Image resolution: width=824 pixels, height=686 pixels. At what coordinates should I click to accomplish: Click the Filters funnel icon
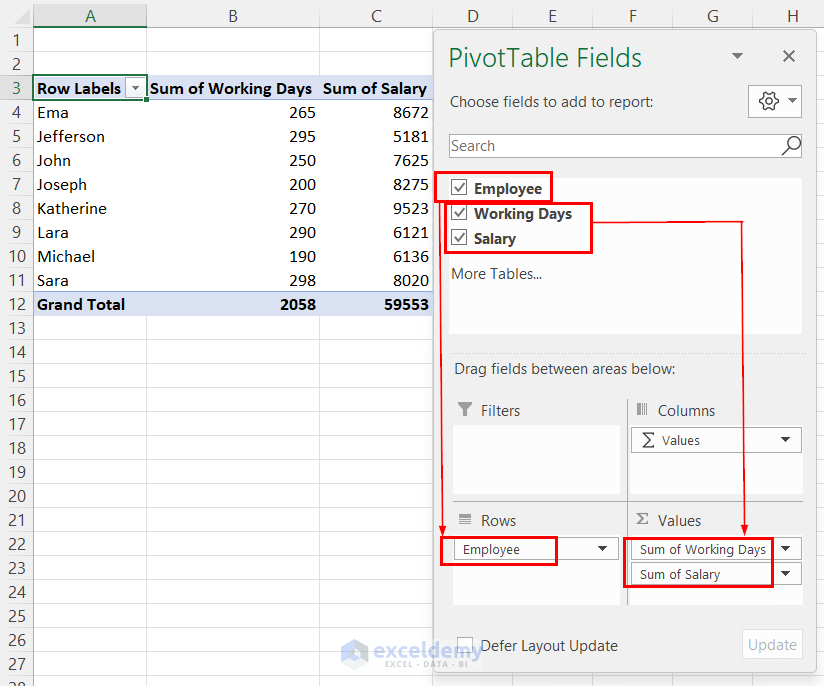point(466,410)
